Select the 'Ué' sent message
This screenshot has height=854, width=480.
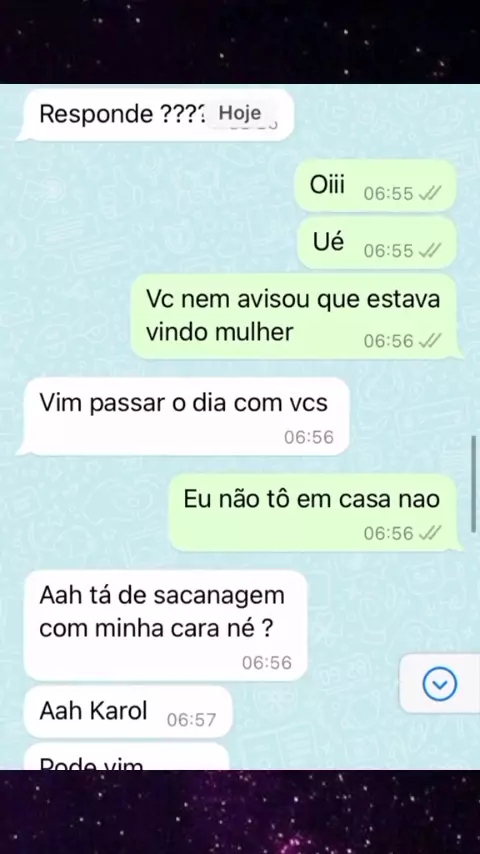[377, 243]
